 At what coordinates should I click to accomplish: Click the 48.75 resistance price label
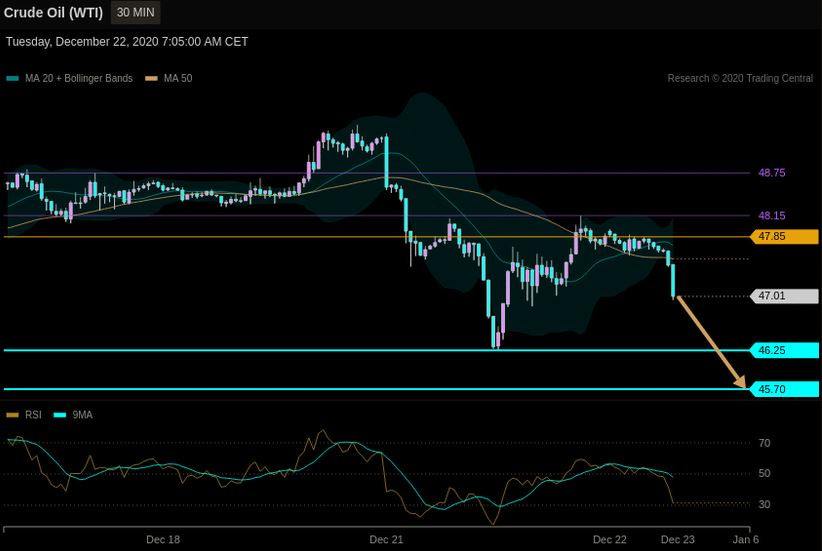772,173
